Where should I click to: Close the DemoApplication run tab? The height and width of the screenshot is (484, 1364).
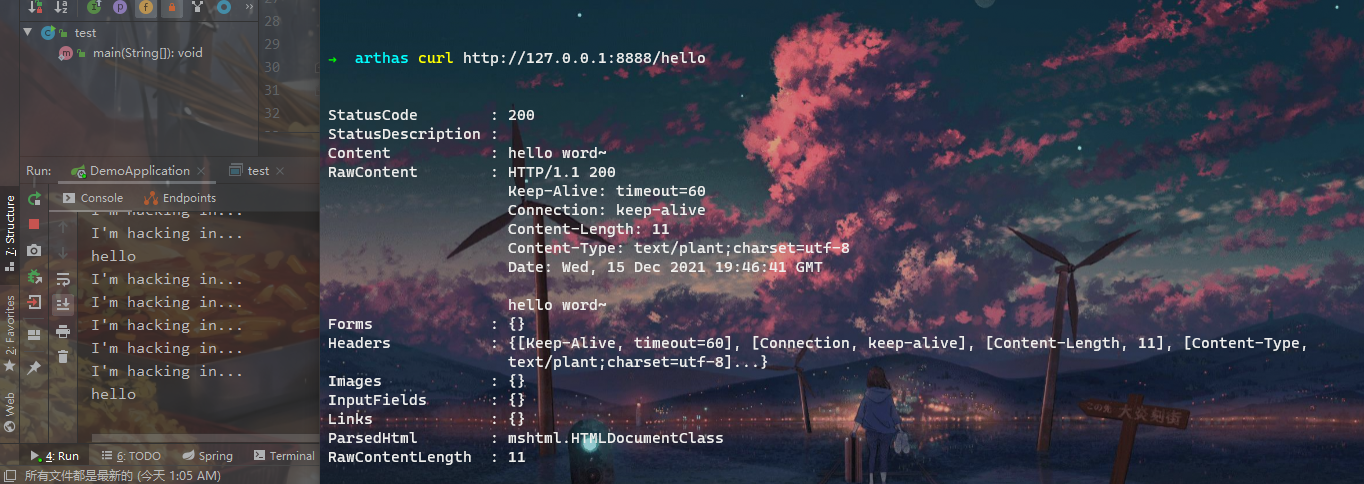[202, 171]
